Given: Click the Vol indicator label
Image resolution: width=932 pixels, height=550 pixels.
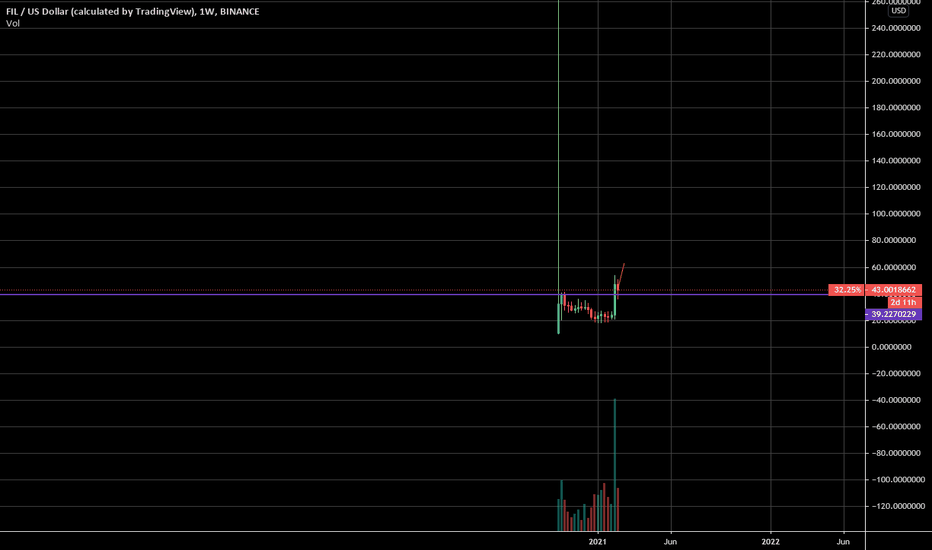Looking at the screenshot, I should (12, 23).
